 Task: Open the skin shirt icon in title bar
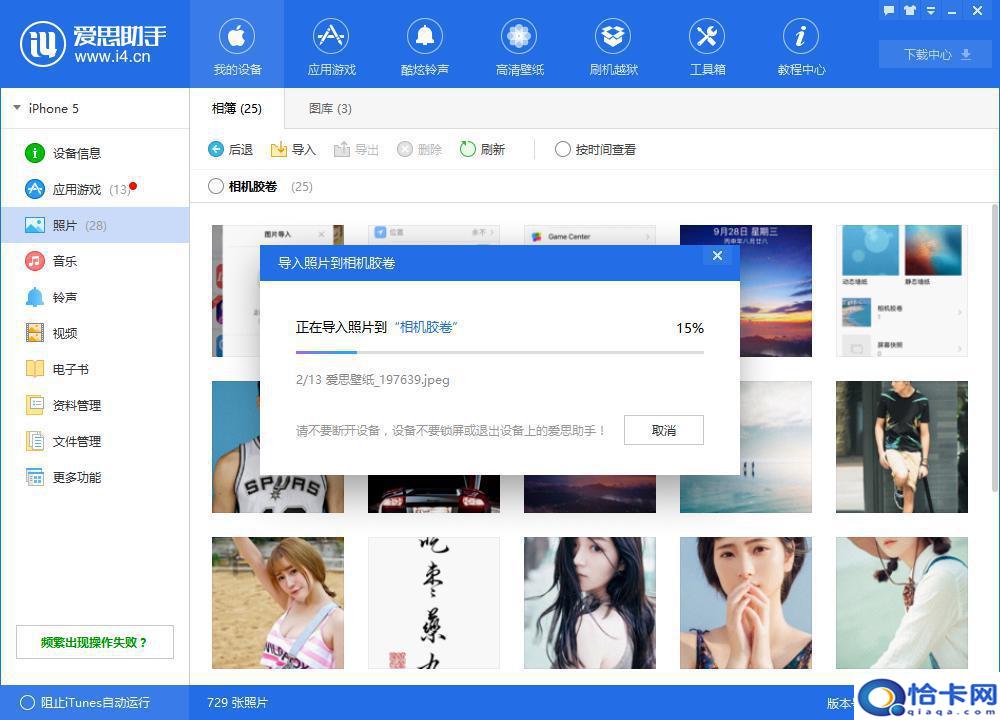(x=909, y=10)
